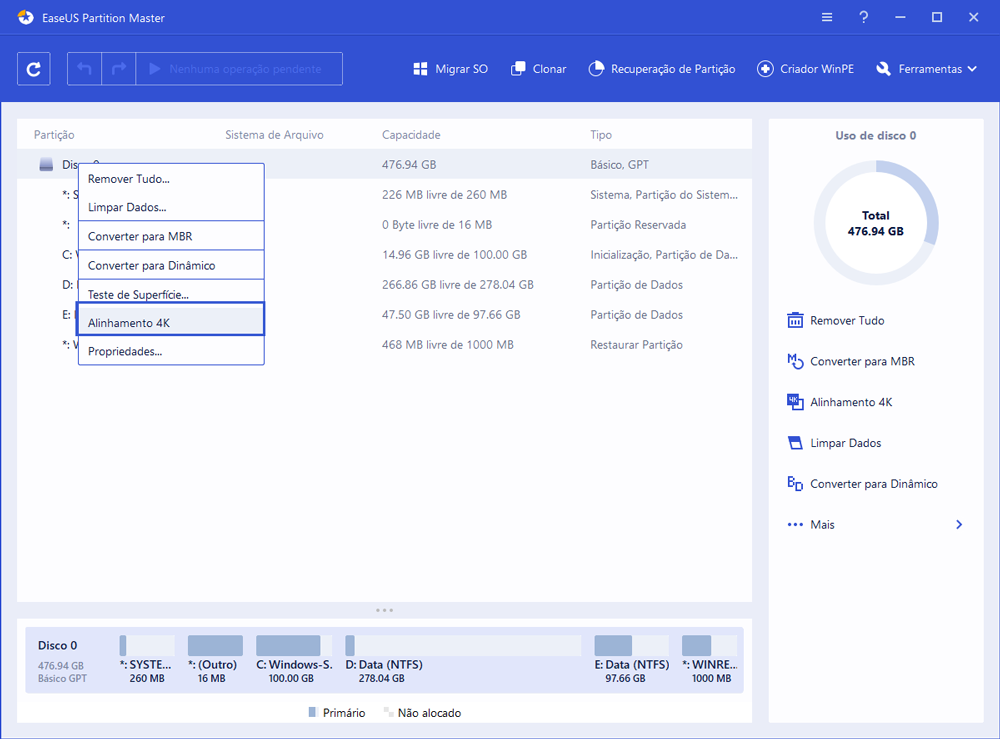This screenshot has height=739, width=1000.
Task: Click the panel splitter three dots handle
Action: coord(385,610)
